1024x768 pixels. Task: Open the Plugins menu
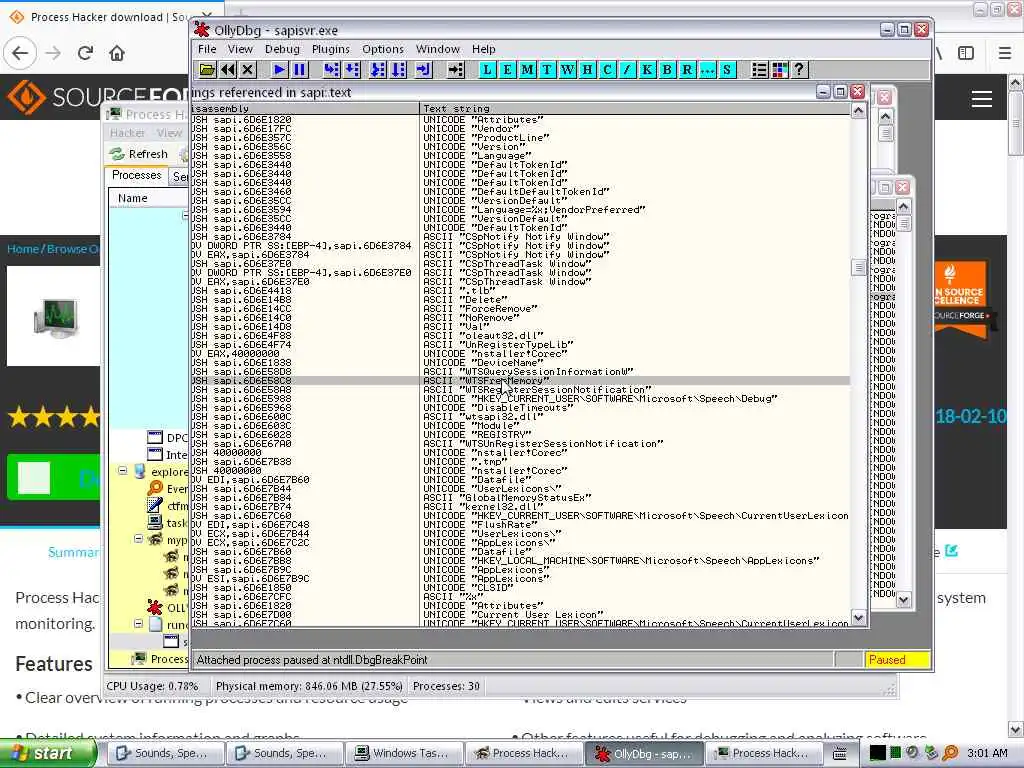pyautogui.click(x=330, y=49)
